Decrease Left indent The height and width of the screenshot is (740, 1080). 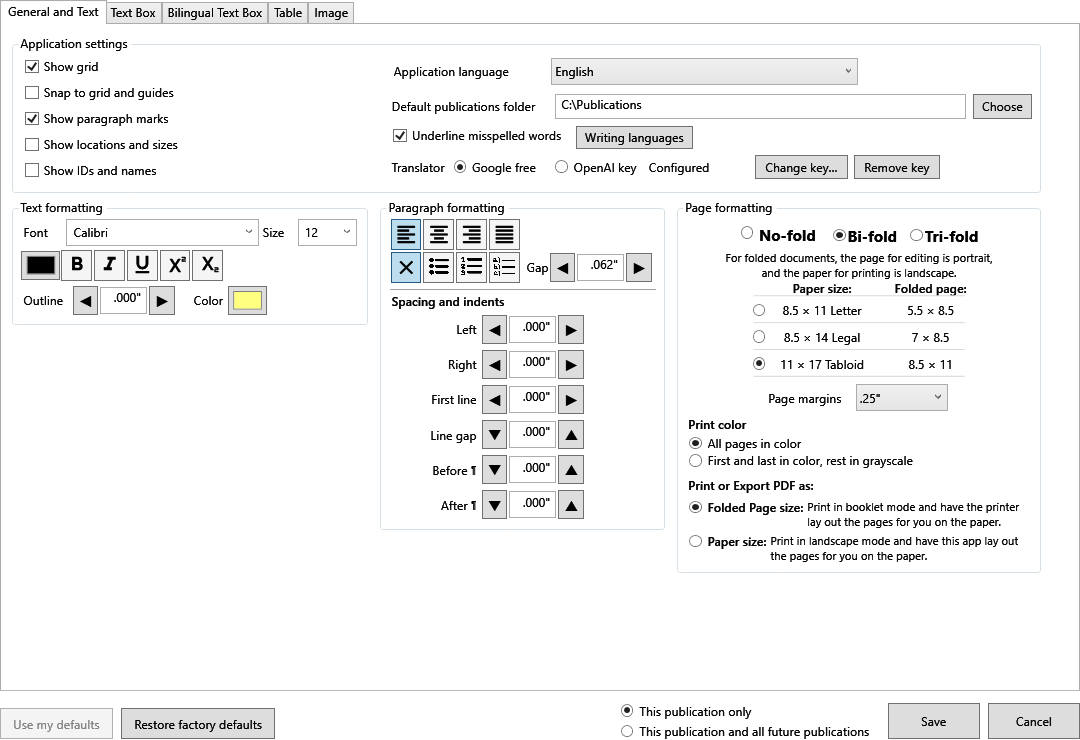pyautogui.click(x=495, y=330)
